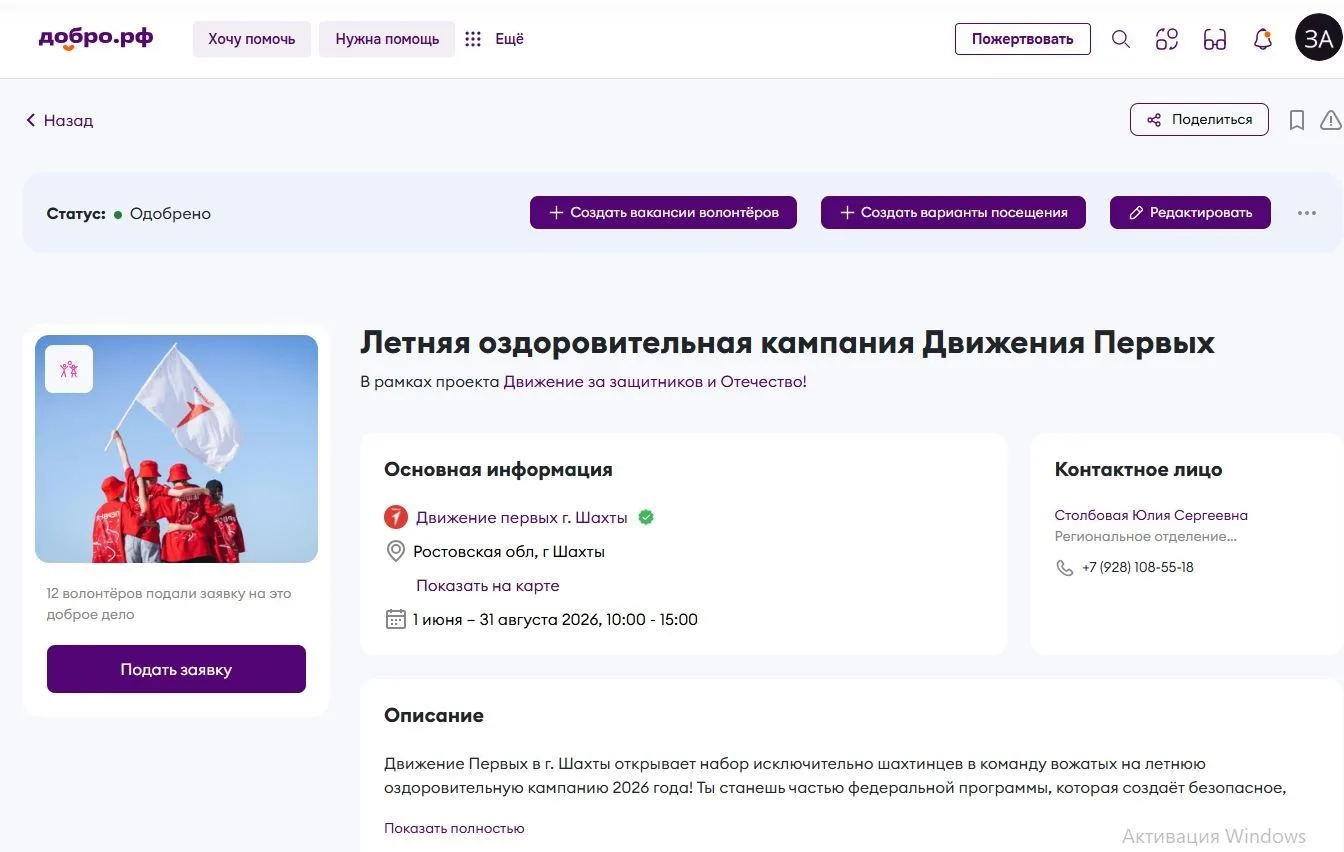
Task: Click the Пожертвовать button
Action: tap(1022, 39)
